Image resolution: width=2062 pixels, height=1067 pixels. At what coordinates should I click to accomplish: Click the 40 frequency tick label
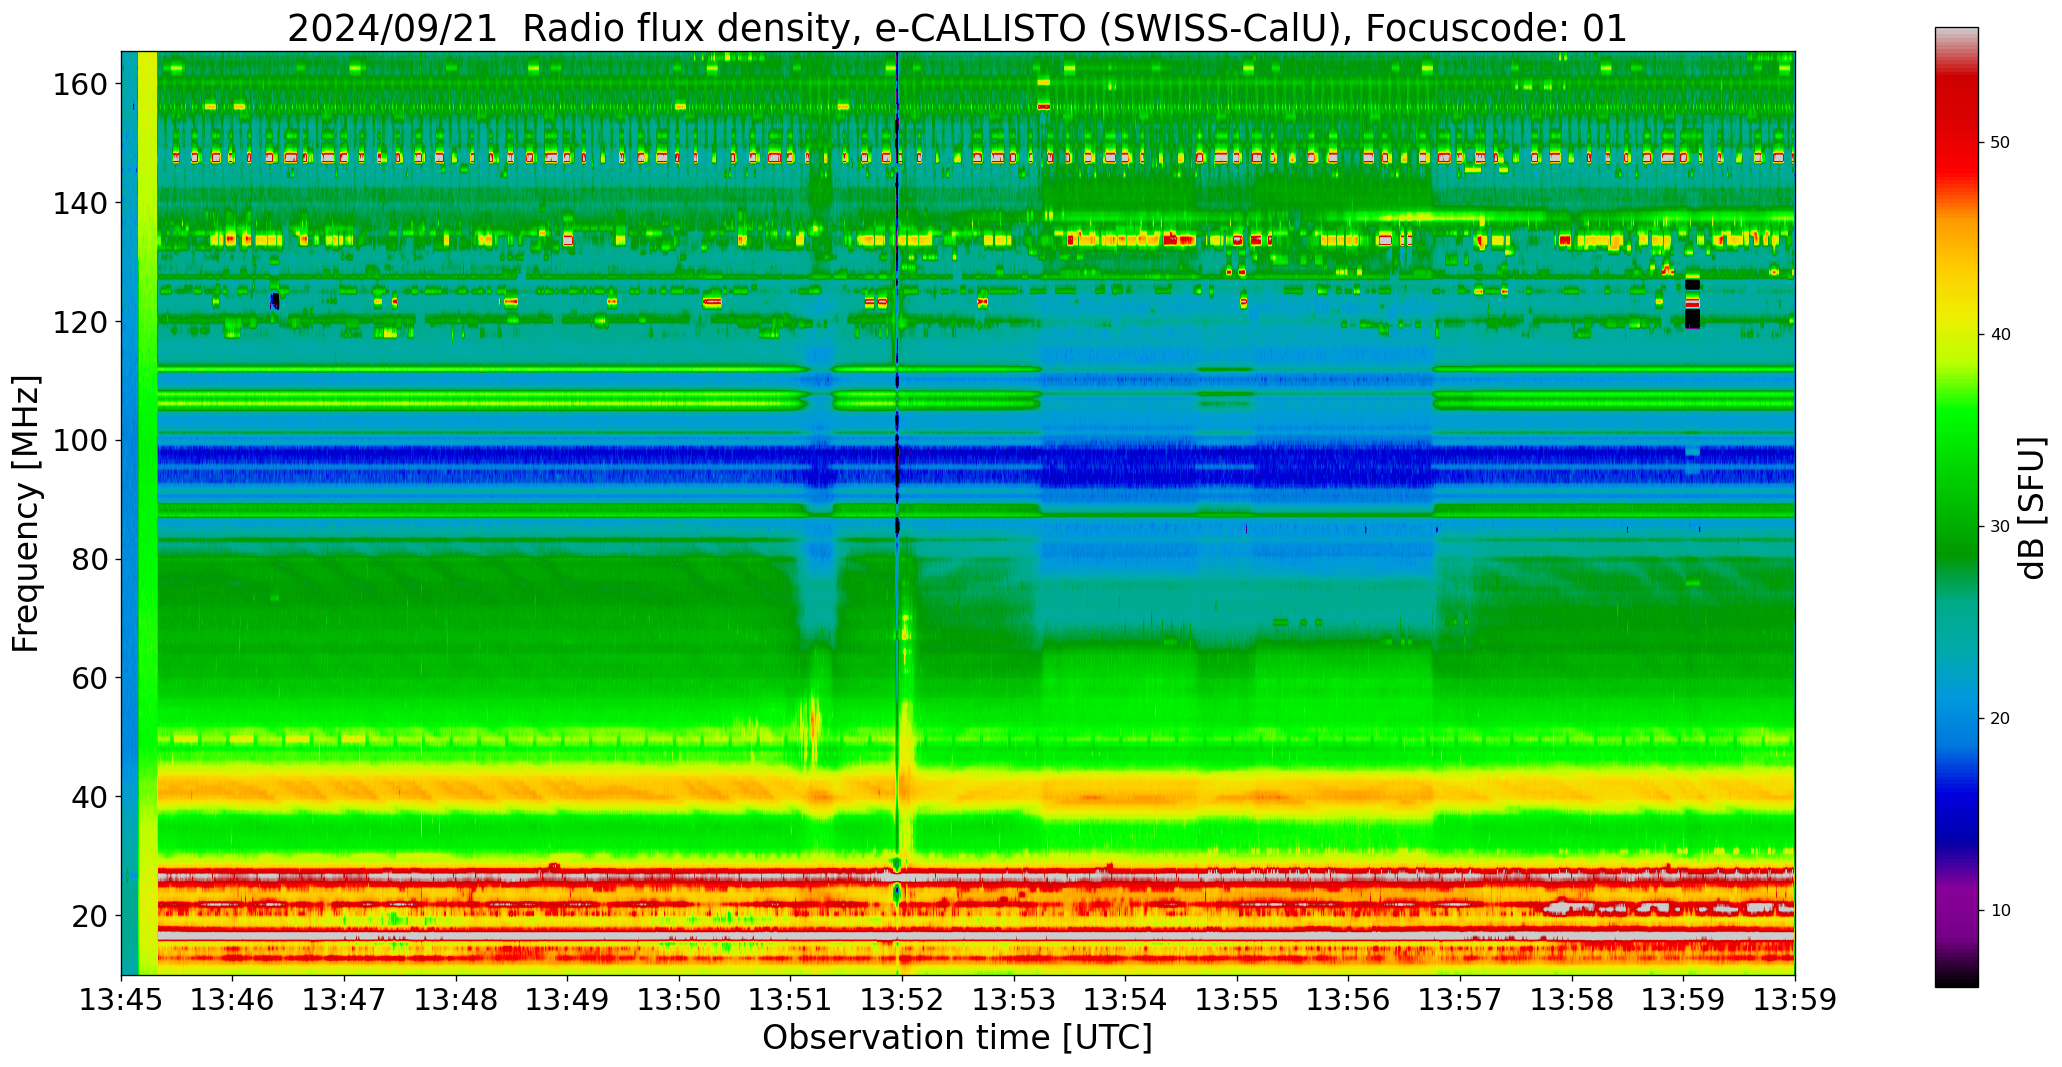point(90,797)
